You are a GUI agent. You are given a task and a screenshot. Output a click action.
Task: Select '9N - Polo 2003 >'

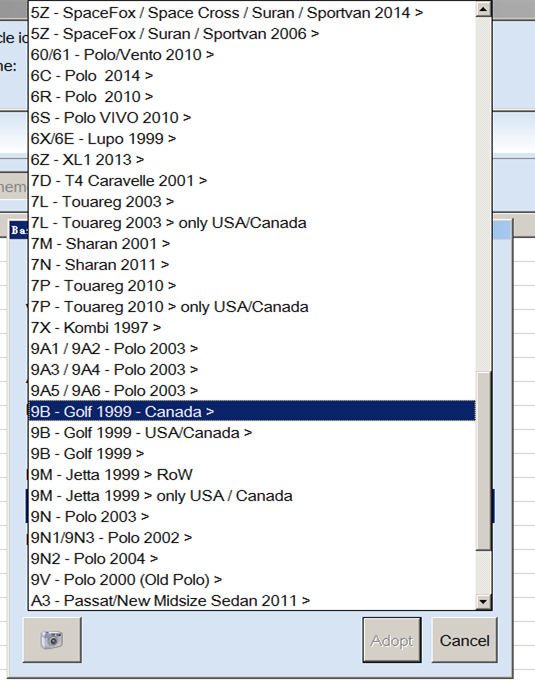click(252, 517)
